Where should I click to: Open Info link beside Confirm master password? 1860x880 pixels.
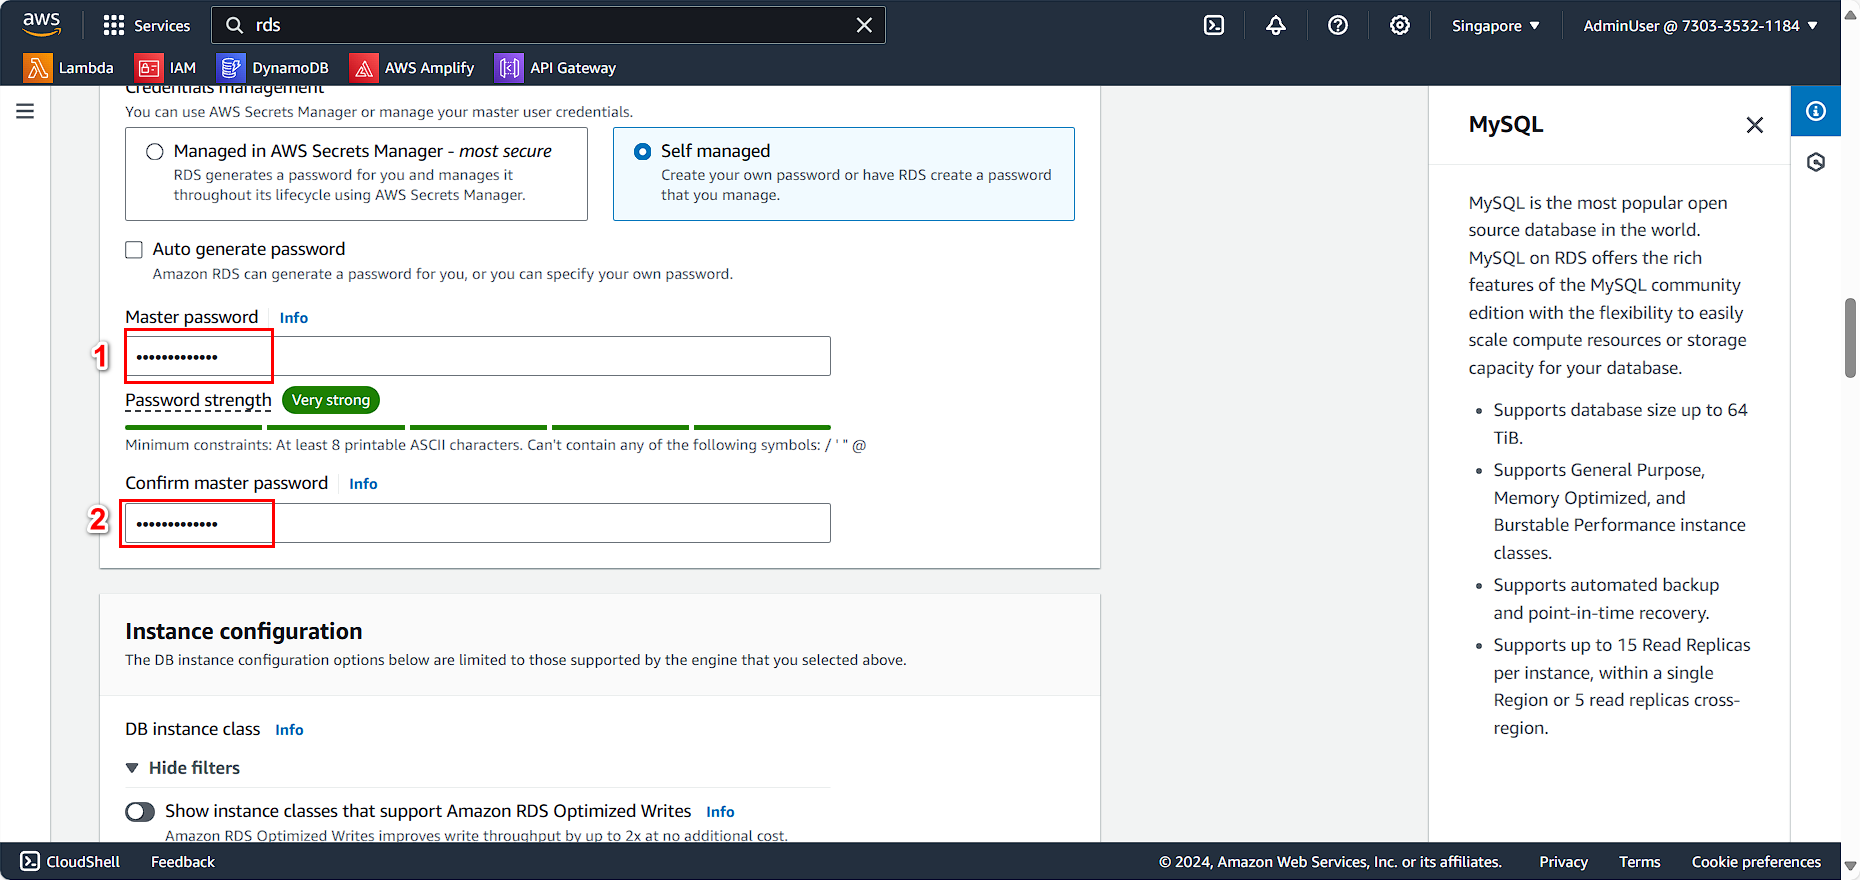click(x=363, y=484)
